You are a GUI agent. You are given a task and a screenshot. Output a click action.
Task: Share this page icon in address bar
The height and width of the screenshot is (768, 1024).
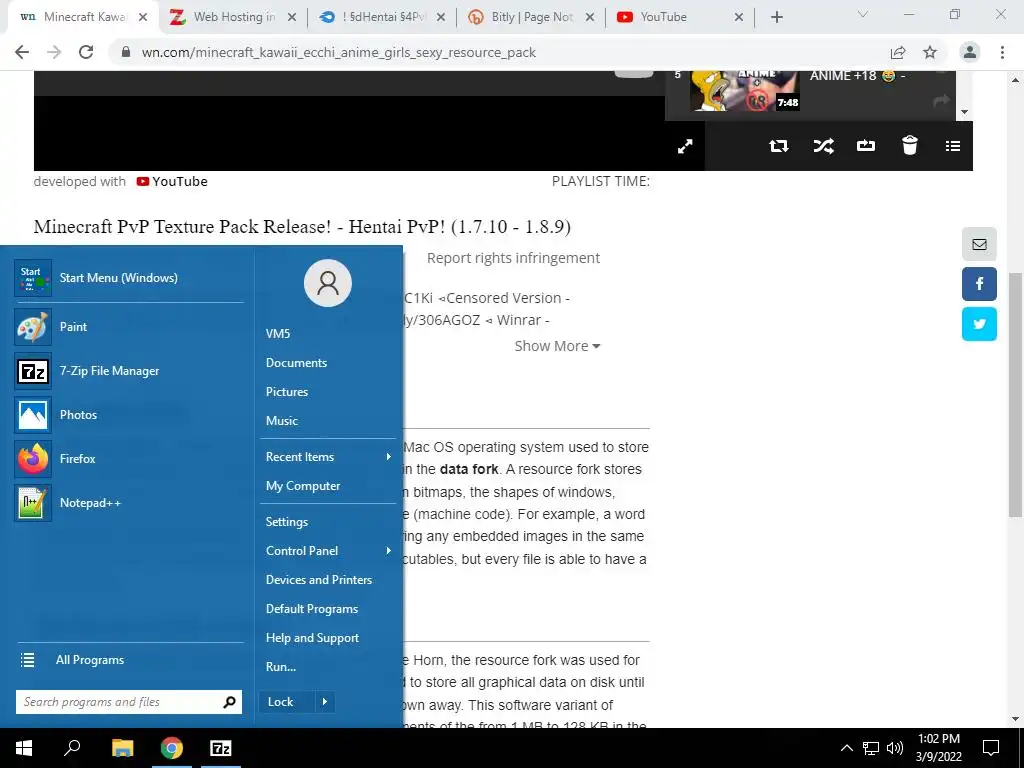click(898, 52)
